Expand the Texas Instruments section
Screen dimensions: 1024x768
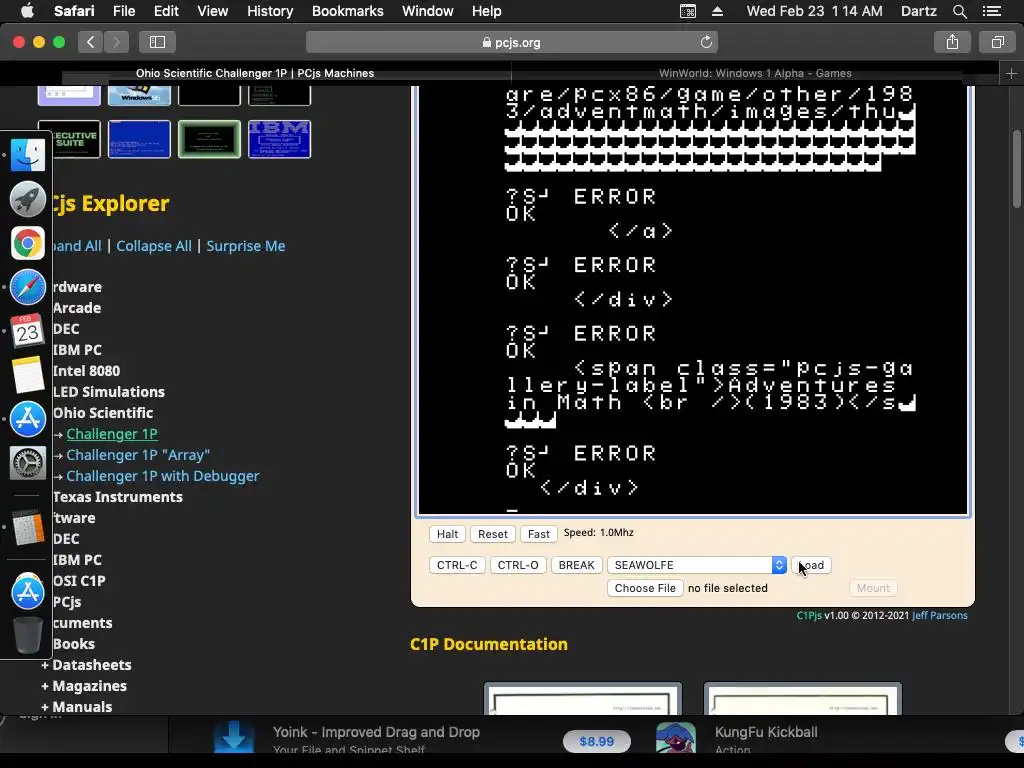(118, 497)
